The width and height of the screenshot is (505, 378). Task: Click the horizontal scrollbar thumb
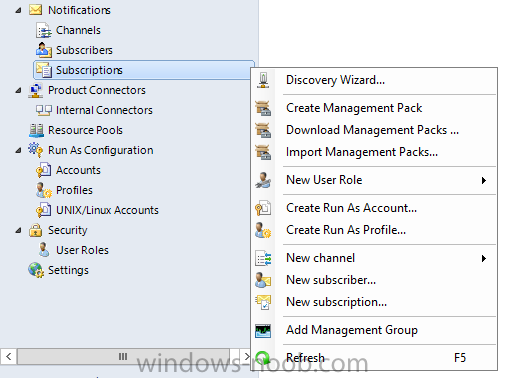123,356
